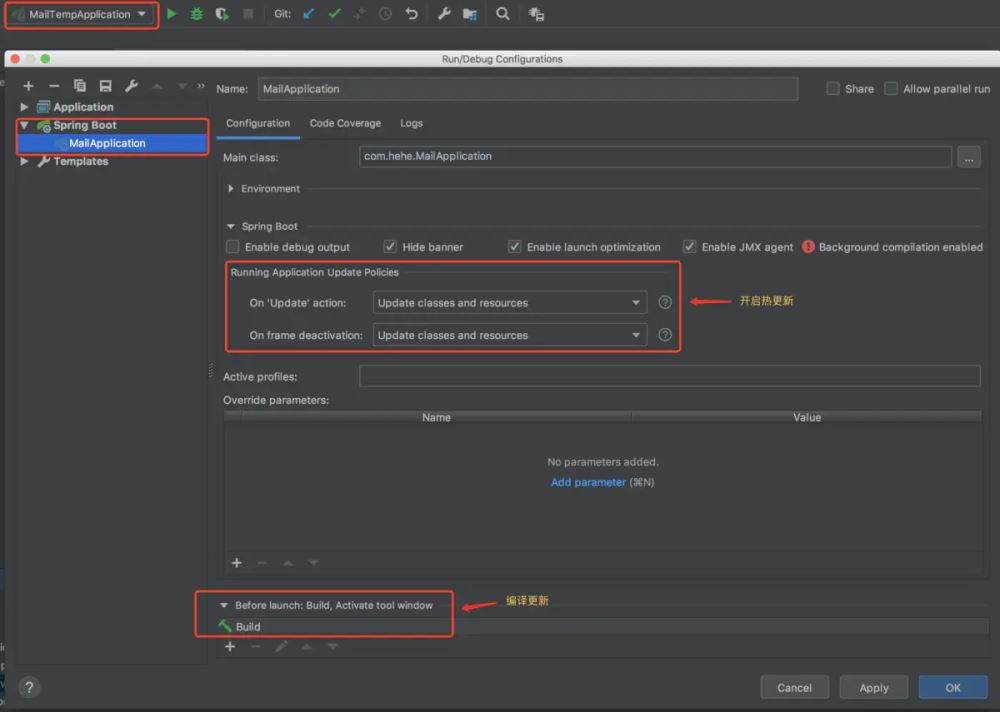1000x712 pixels.
Task: Click Add parameter link
Action: 588,482
